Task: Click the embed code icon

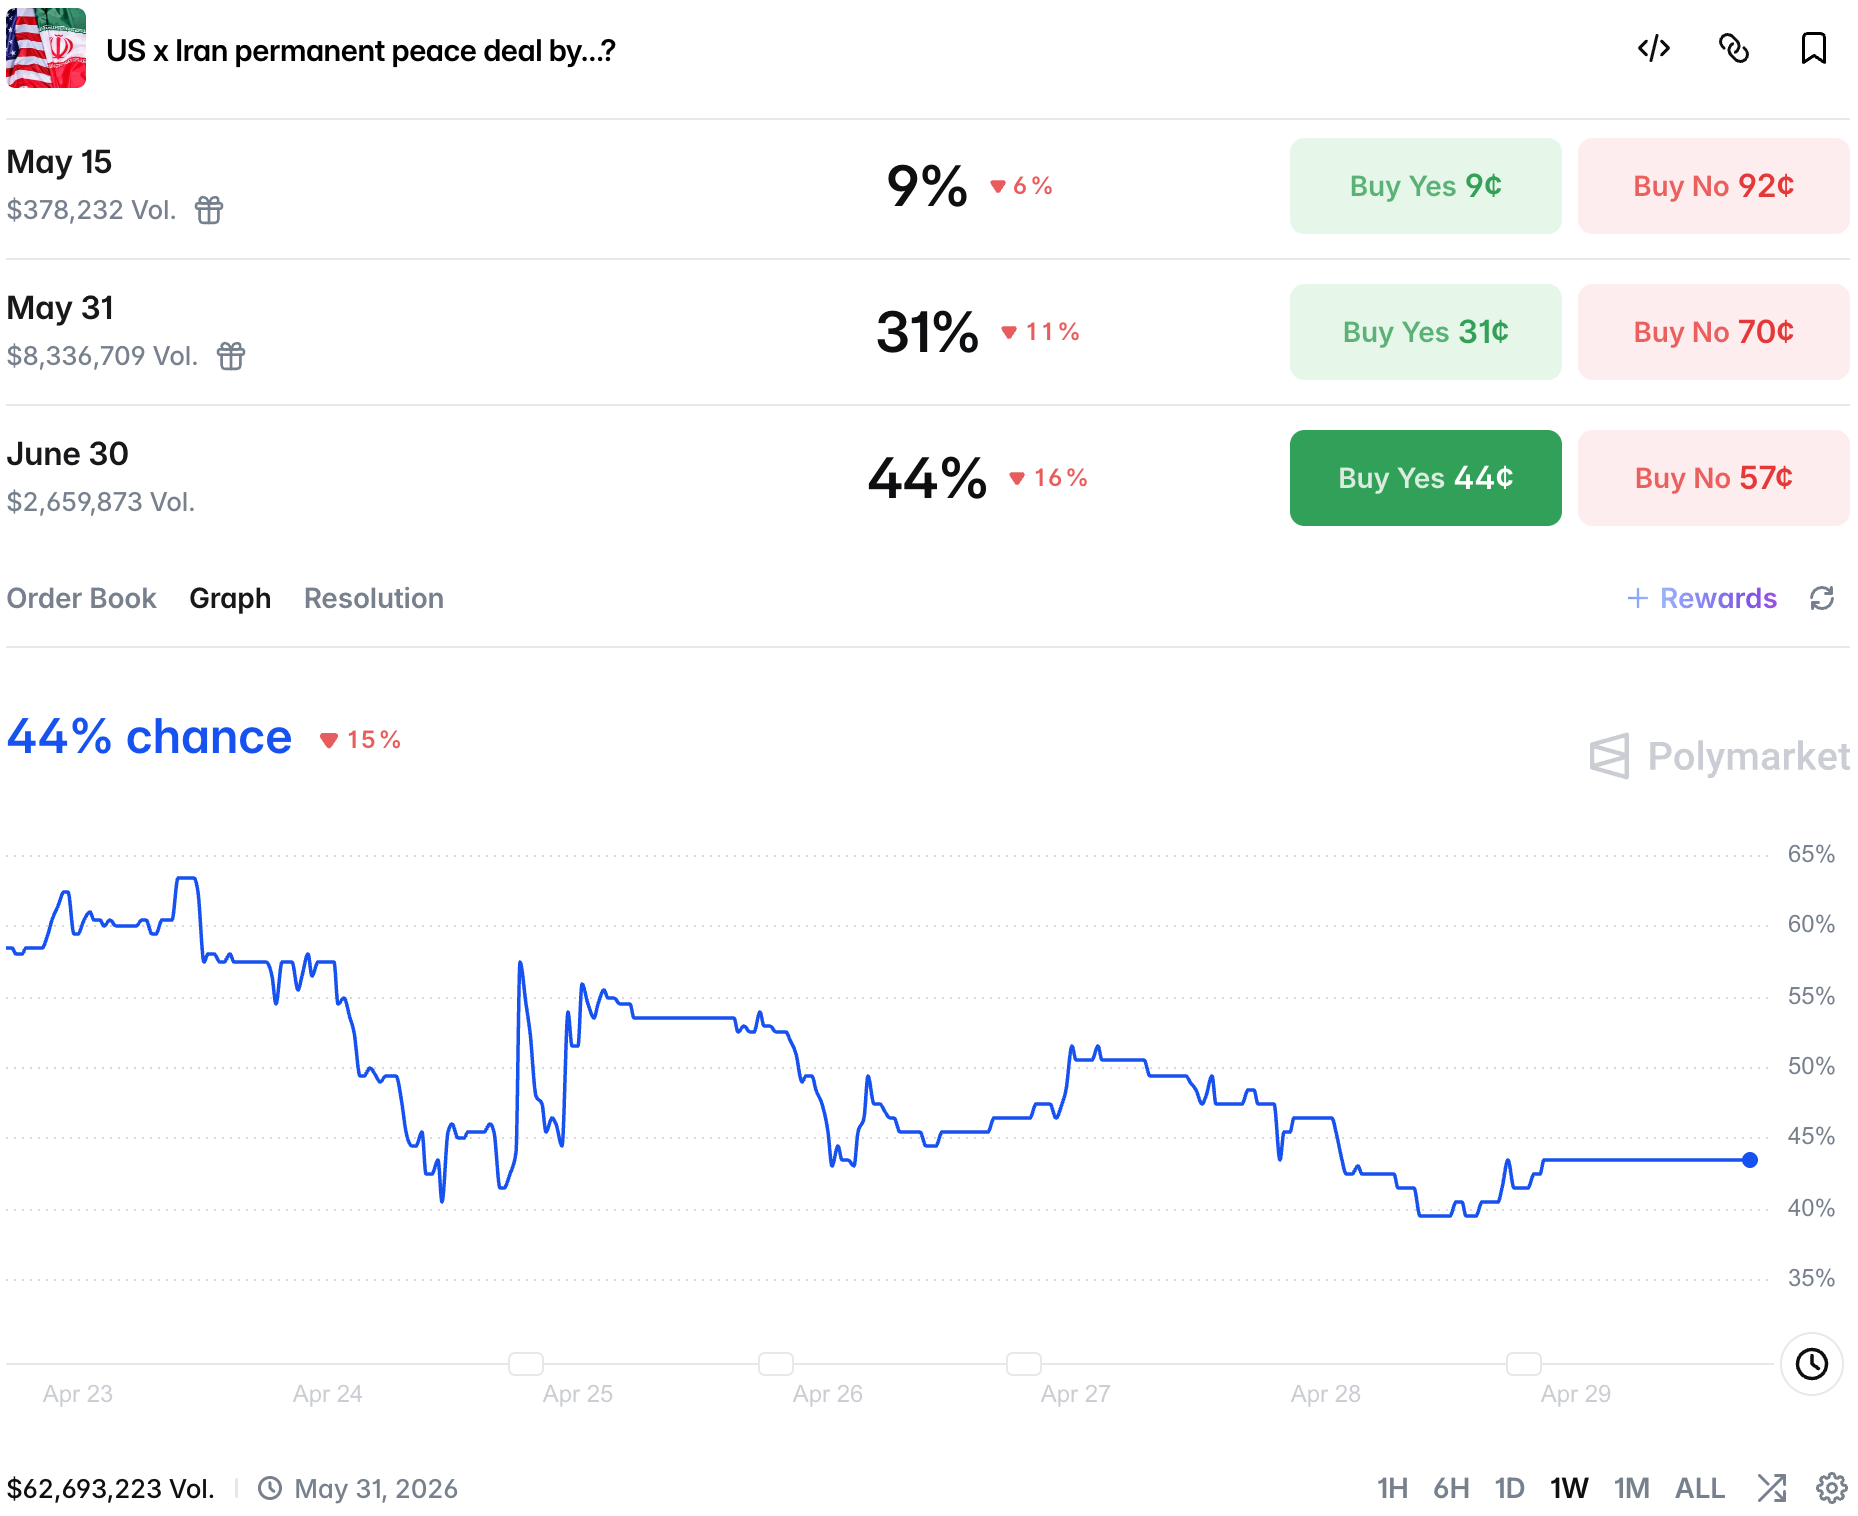Action: tap(1654, 48)
